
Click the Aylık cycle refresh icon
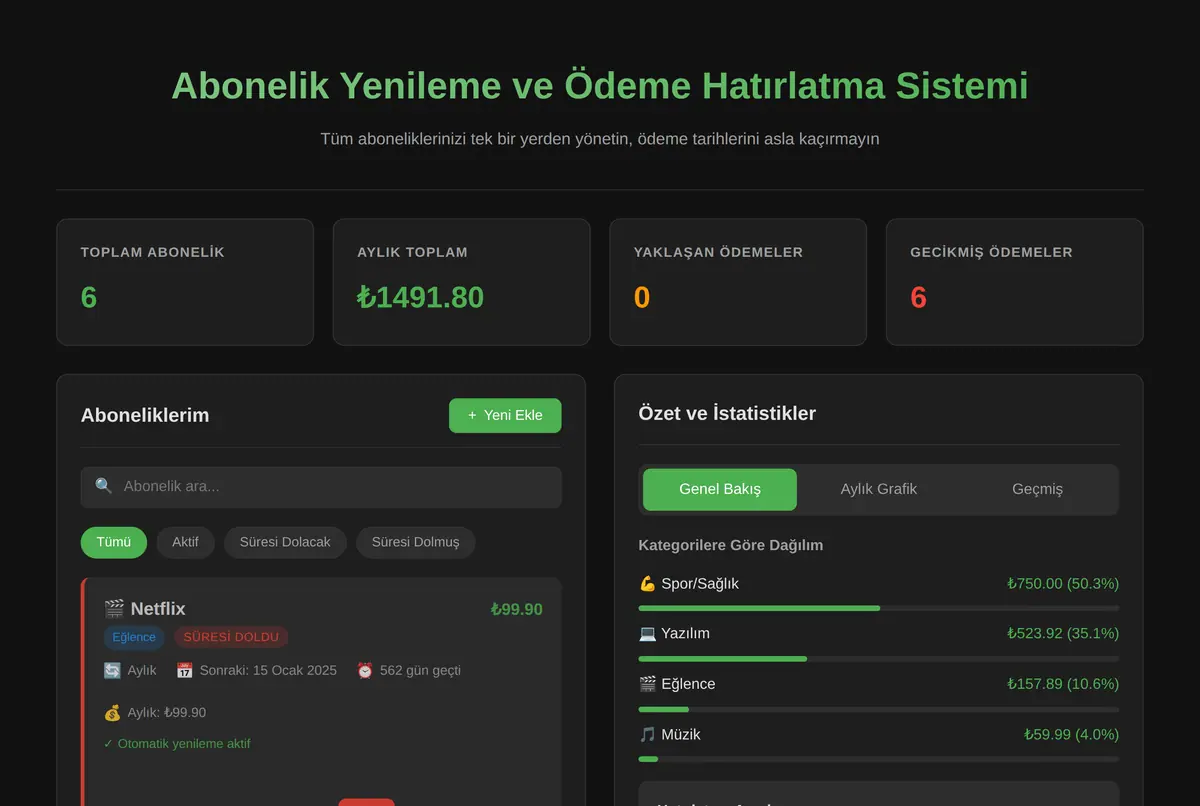point(112,670)
